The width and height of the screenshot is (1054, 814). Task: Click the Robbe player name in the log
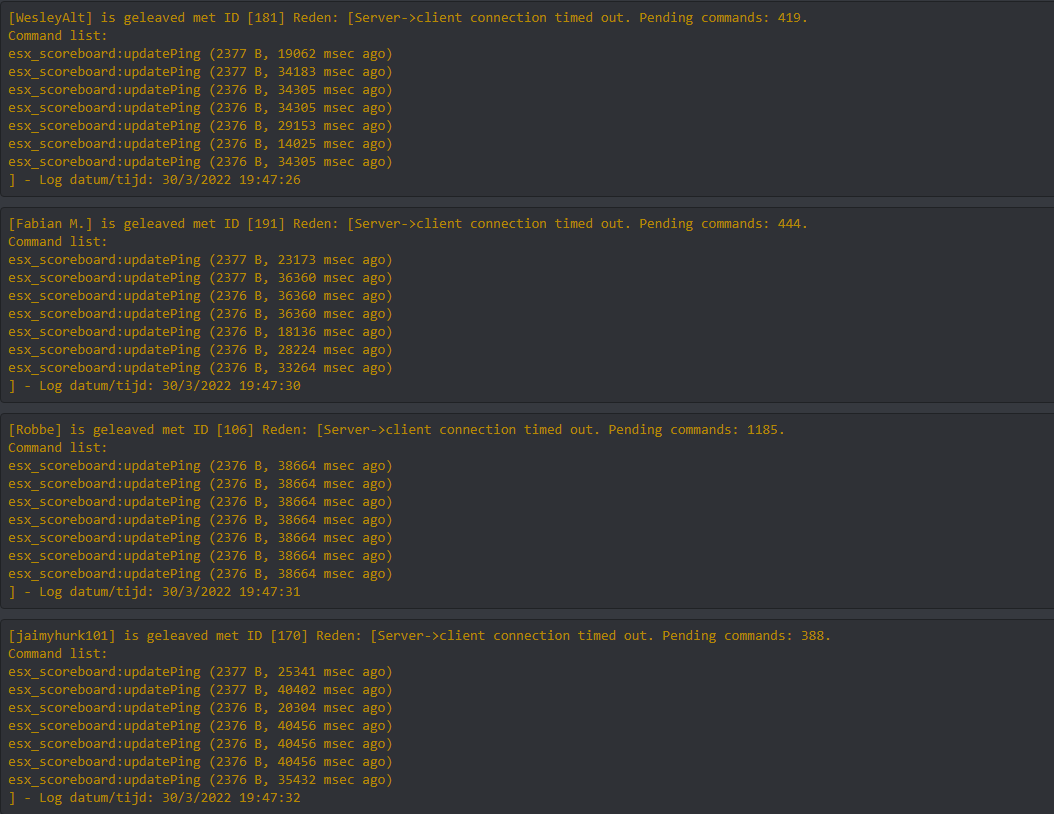pos(35,430)
